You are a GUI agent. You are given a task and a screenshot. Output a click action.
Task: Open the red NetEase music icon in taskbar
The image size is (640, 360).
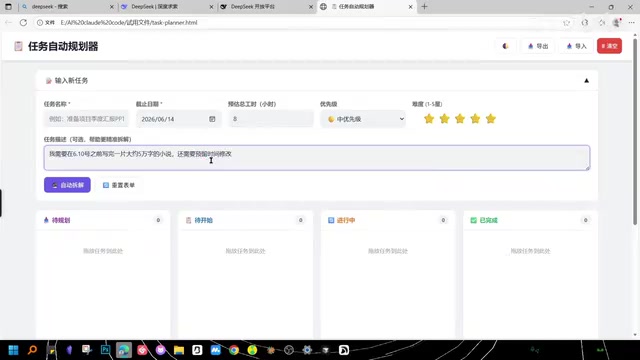click(142, 350)
